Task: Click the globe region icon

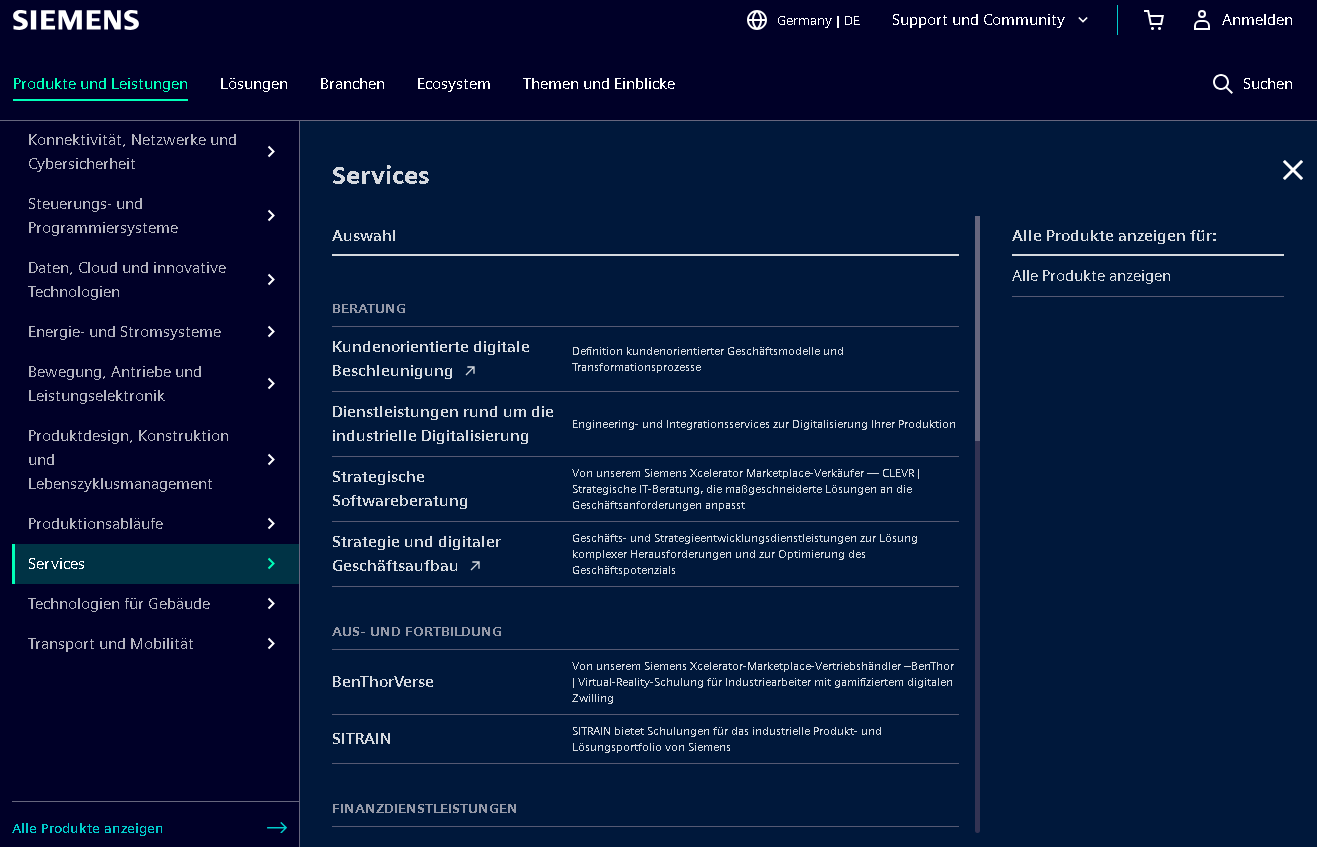Action: (x=757, y=20)
